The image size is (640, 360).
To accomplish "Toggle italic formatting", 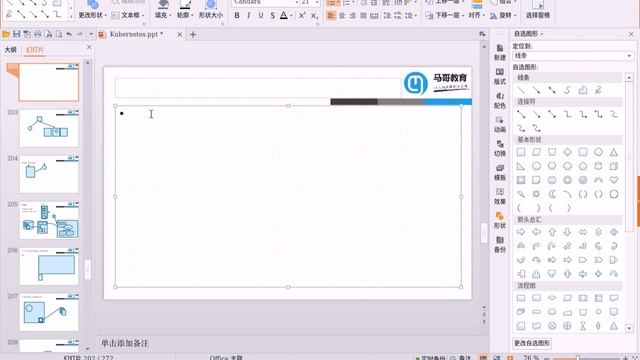I will pos(248,16).
